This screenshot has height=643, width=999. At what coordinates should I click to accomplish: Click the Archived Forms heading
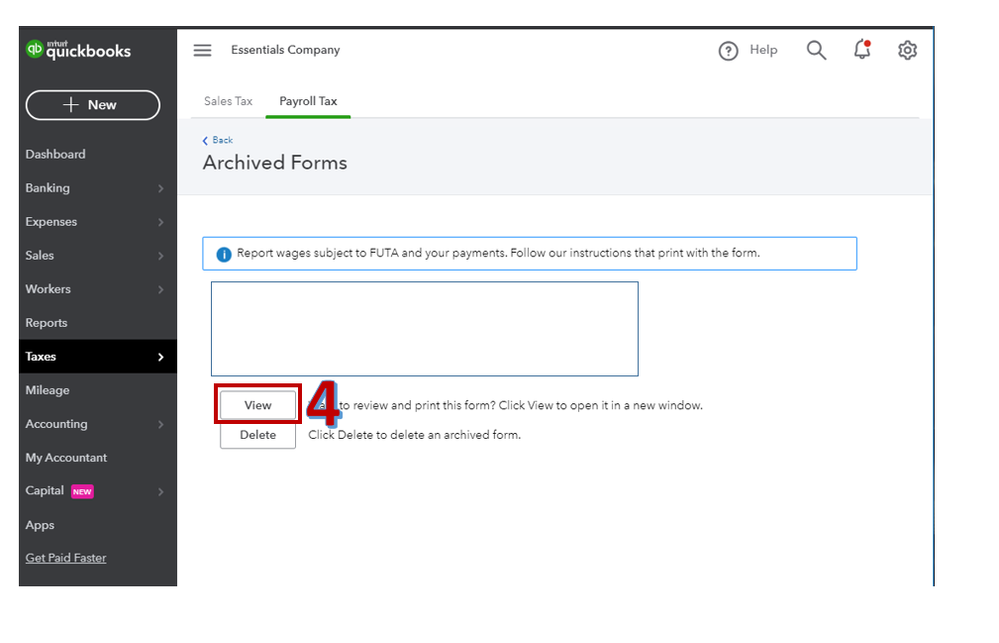(x=275, y=163)
